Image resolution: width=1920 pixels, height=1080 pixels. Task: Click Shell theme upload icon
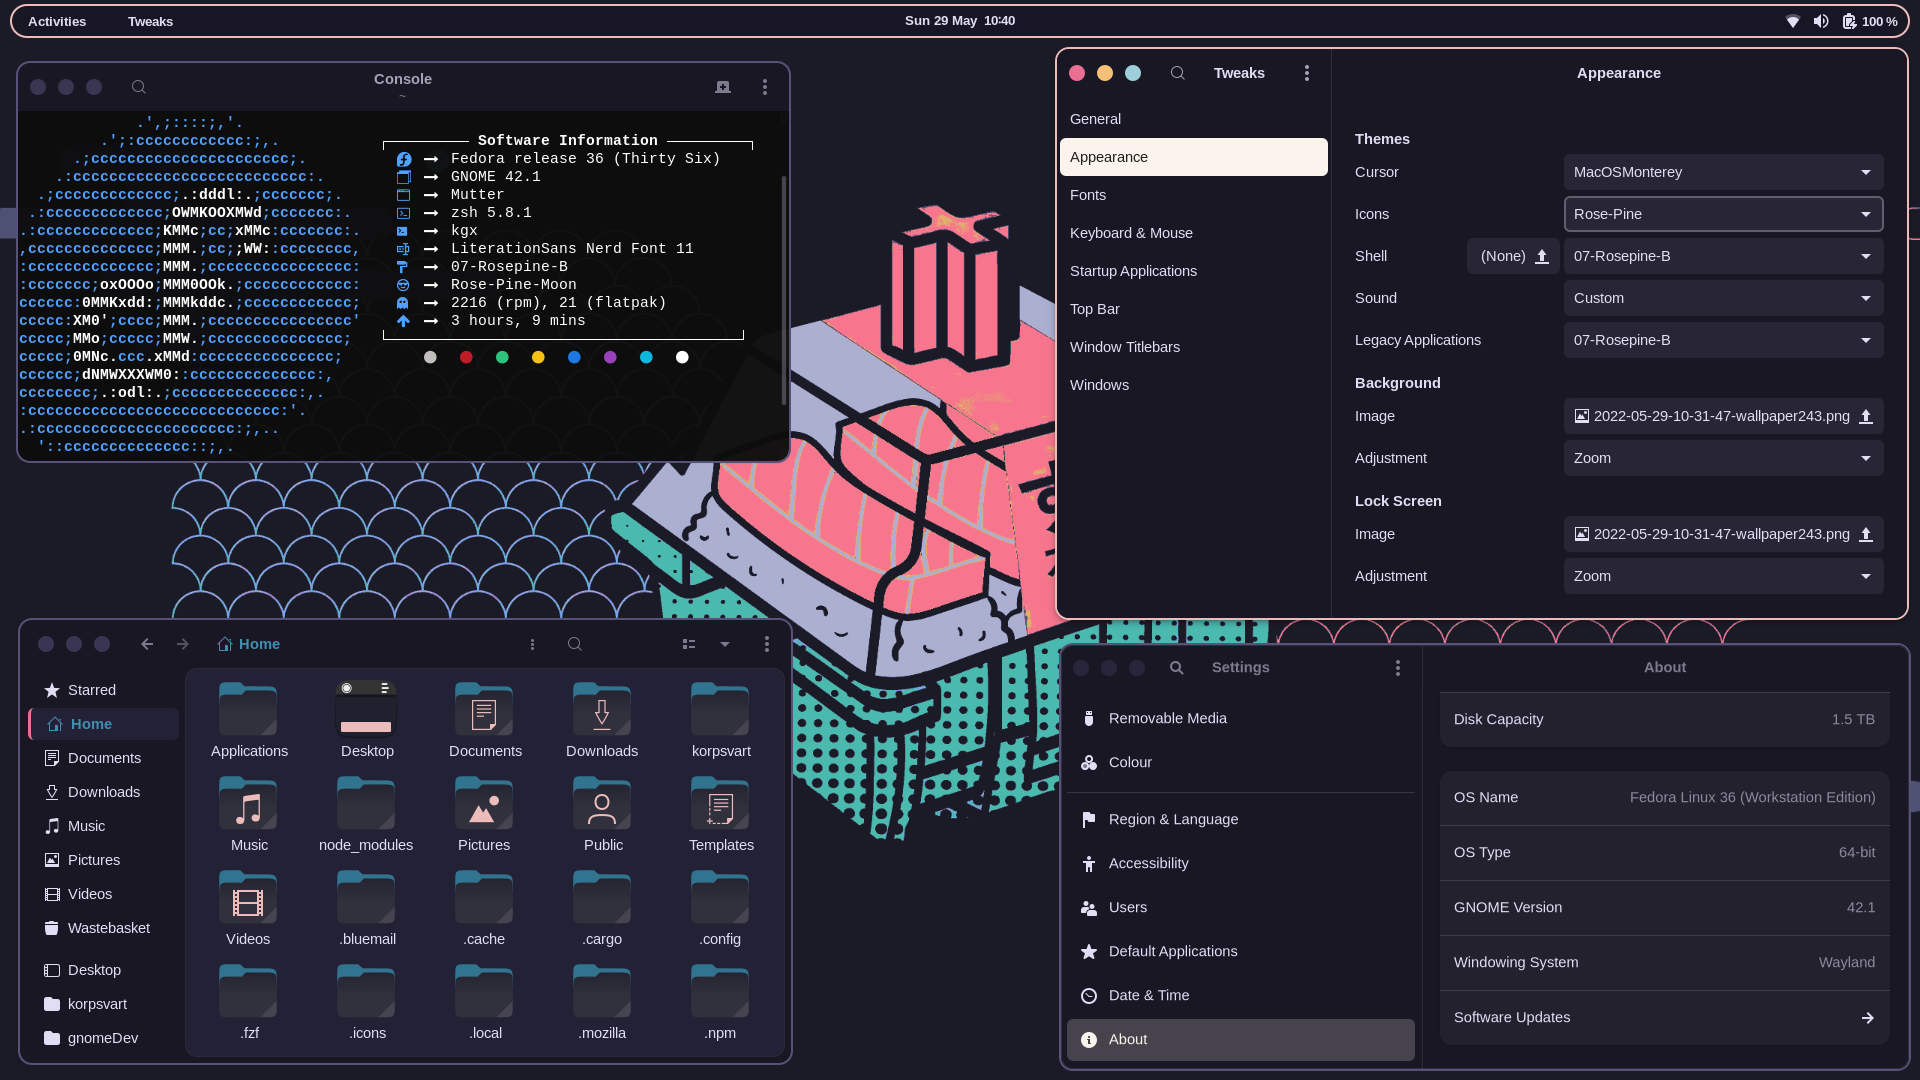pos(1542,256)
